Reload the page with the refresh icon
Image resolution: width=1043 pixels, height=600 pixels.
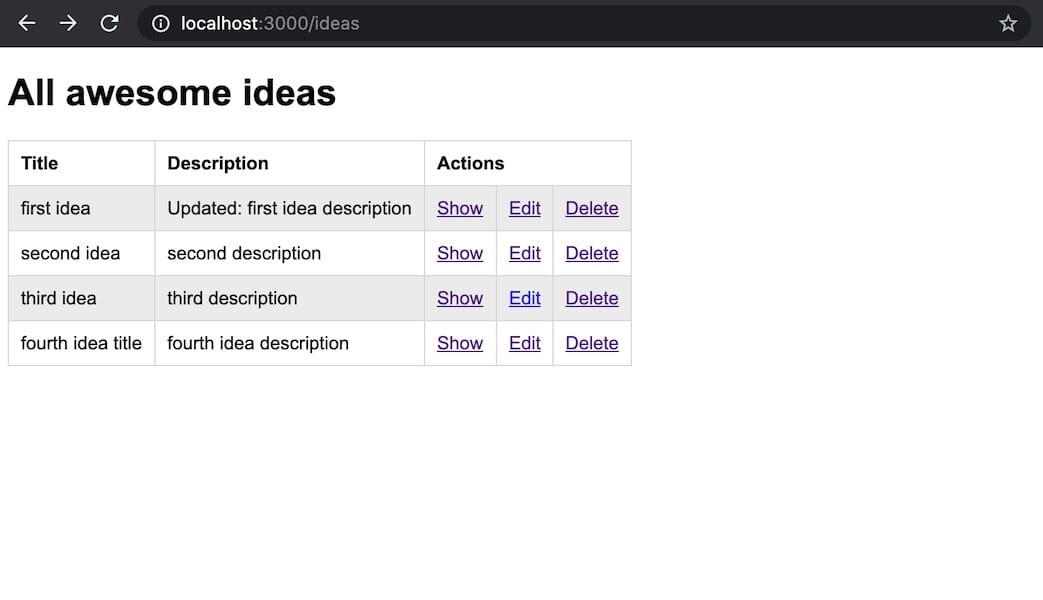tap(110, 23)
